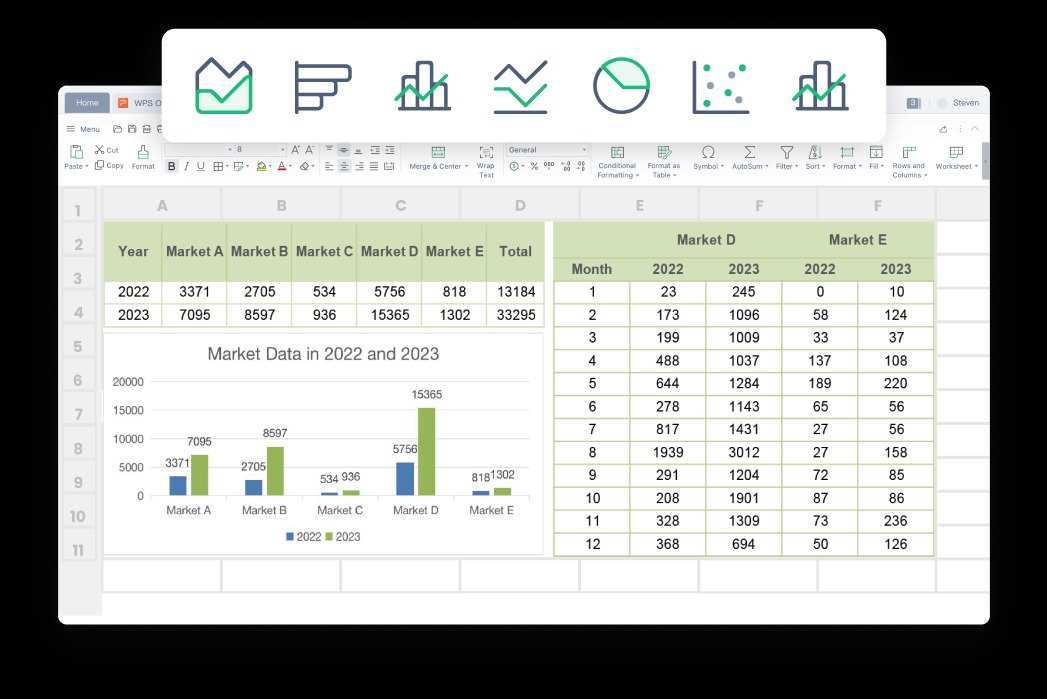Click the Format painter brush icon

(x=143, y=152)
